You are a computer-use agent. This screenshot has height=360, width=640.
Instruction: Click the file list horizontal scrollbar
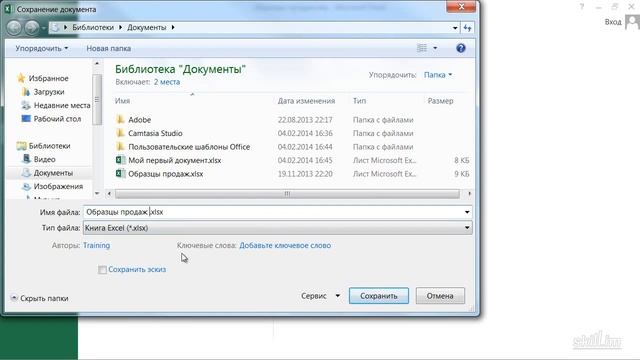287,194
